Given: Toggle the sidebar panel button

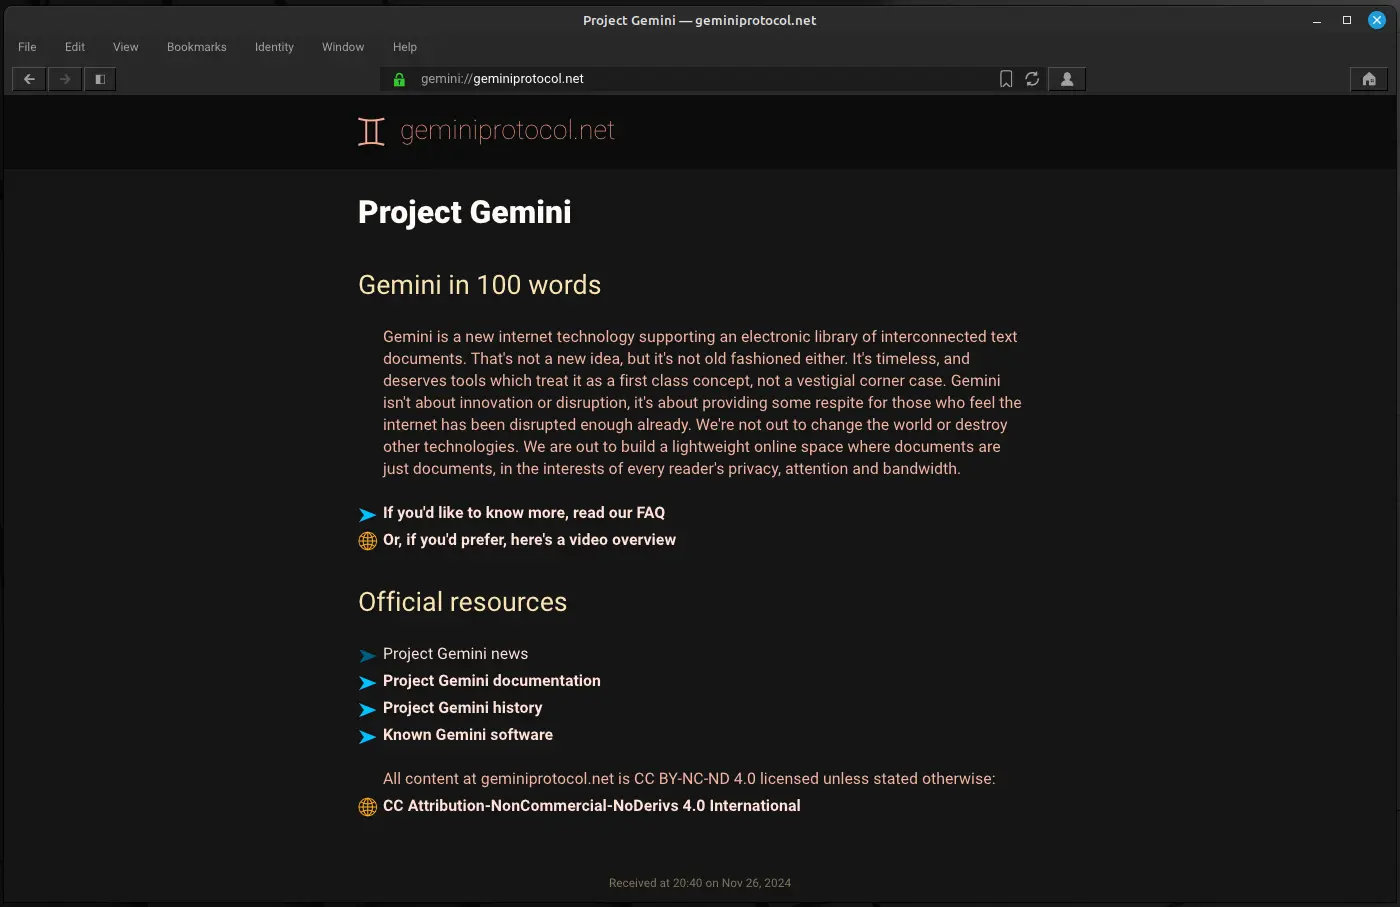Looking at the screenshot, I should pyautogui.click(x=100, y=79).
